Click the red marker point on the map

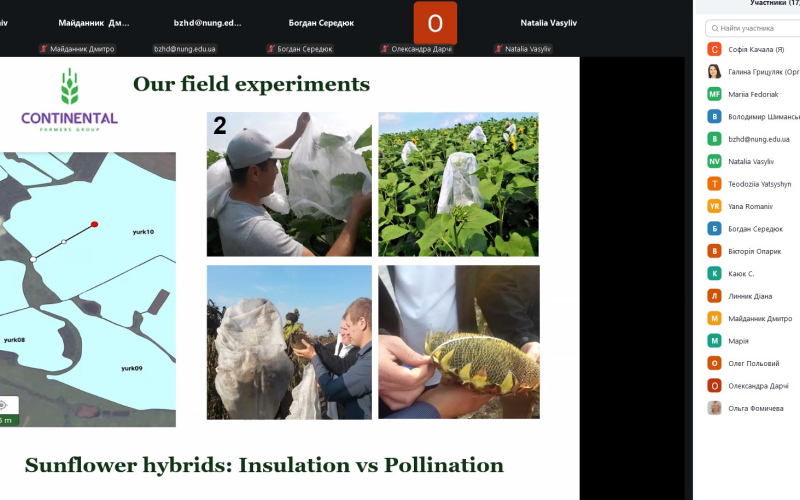(x=94, y=225)
